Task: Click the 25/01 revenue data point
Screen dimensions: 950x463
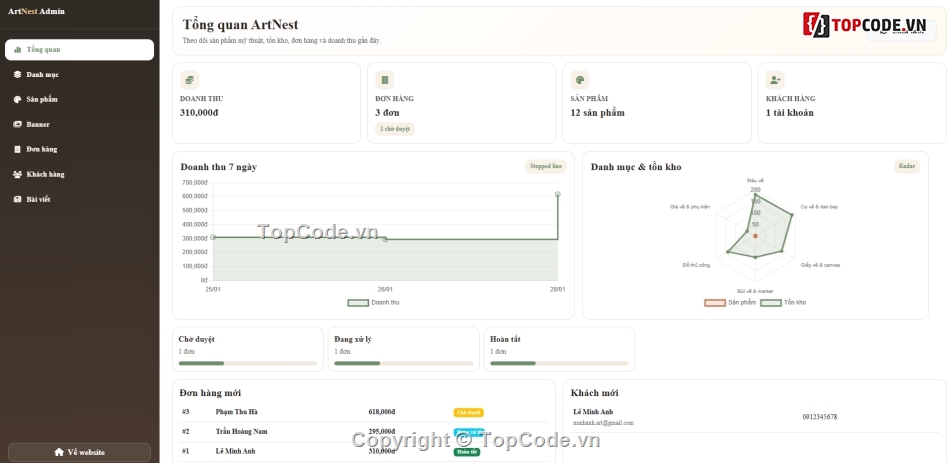Action: click(x=213, y=238)
